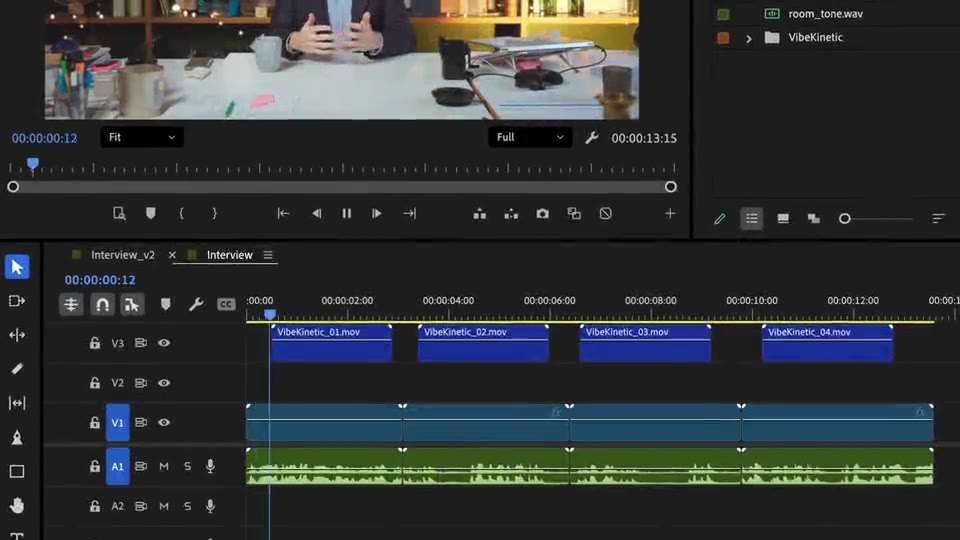Export frame with camera icon
The image size is (960, 540).
click(542, 214)
